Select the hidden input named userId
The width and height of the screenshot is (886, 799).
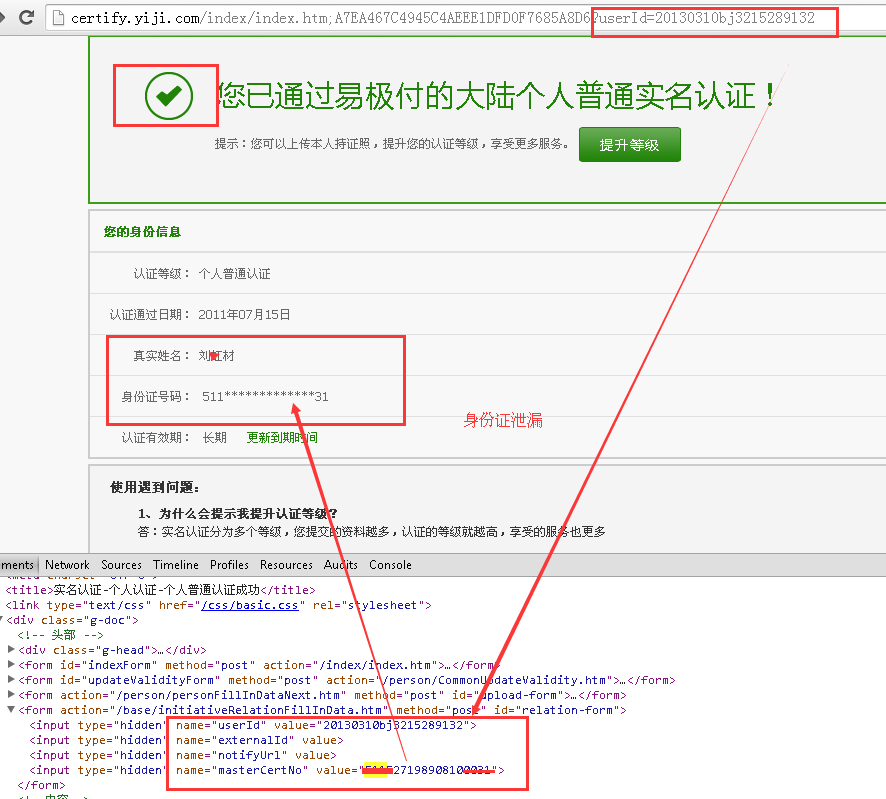253,725
